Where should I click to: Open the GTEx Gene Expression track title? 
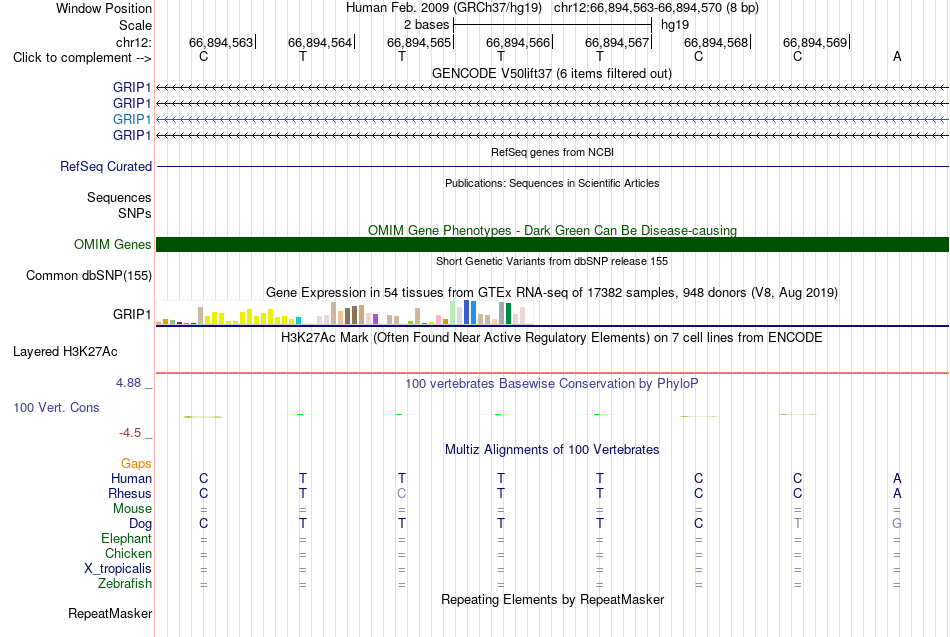(552, 293)
